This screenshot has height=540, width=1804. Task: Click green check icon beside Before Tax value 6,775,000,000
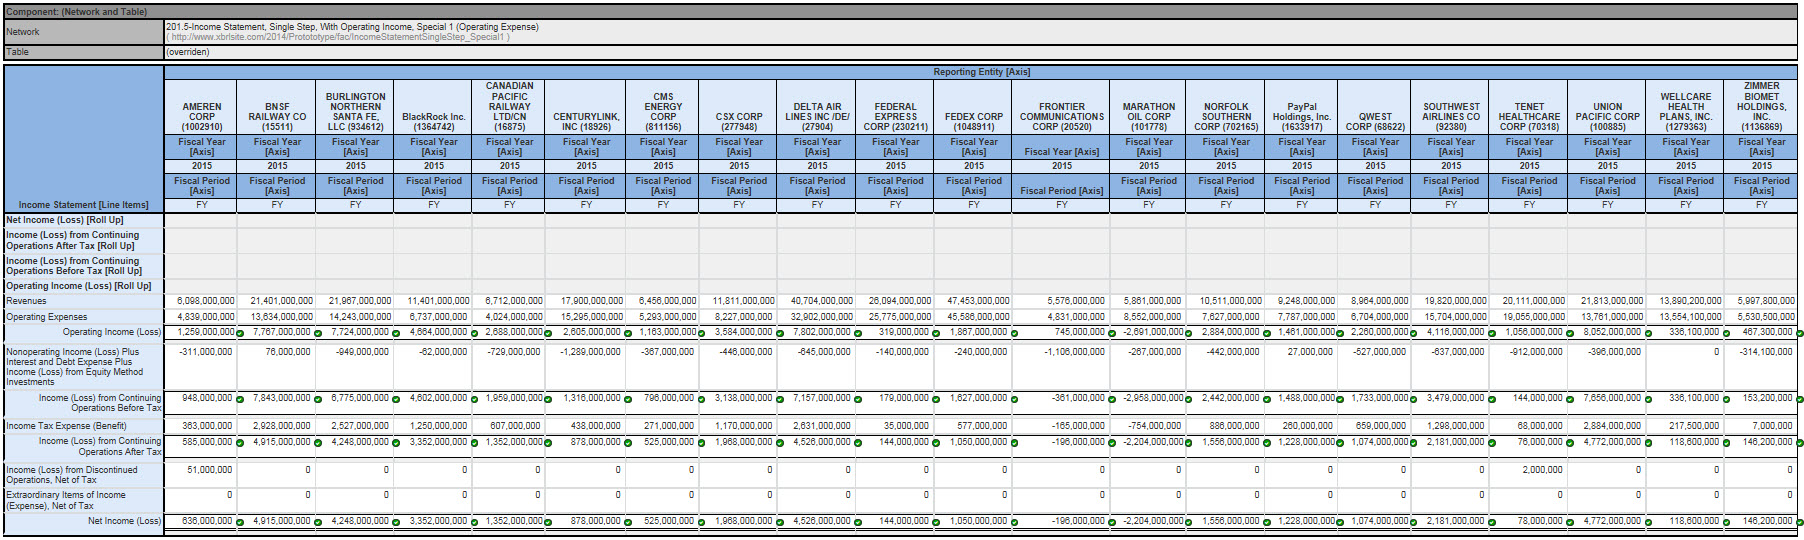point(396,399)
